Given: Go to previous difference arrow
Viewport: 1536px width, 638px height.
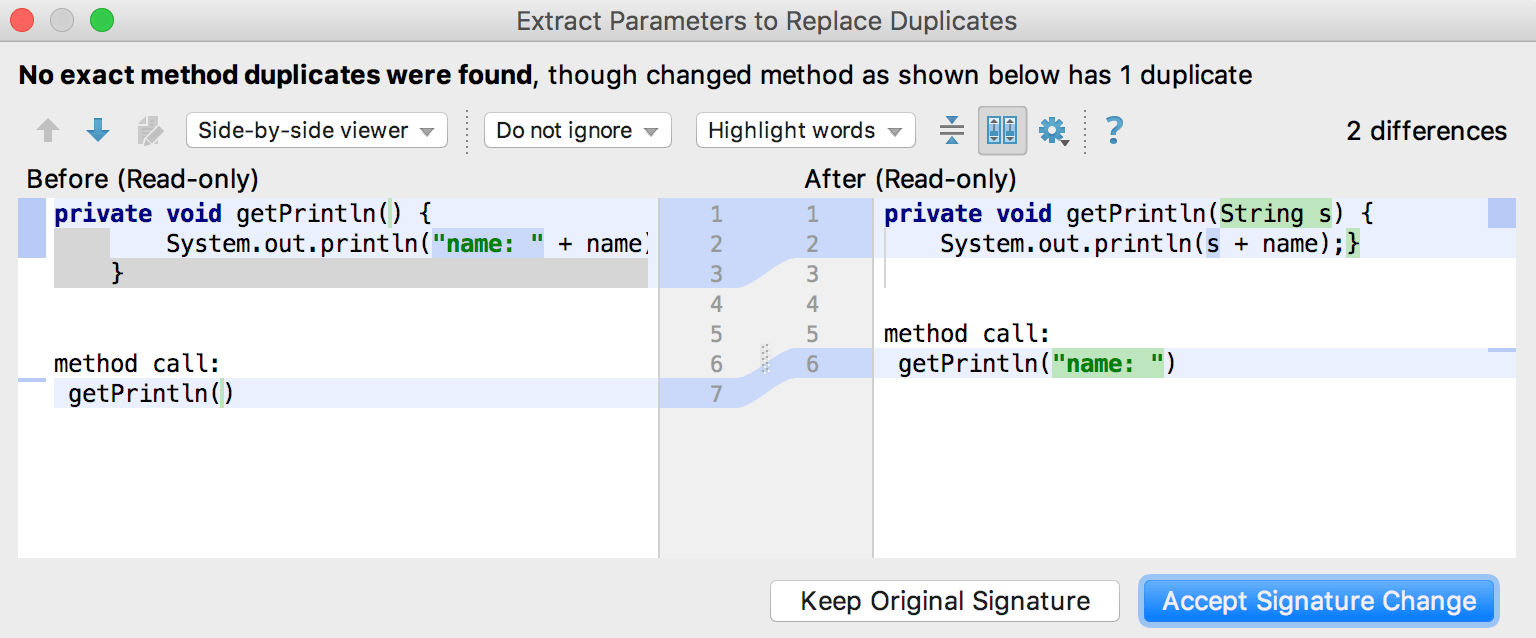Looking at the screenshot, I should (x=48, y=131).
